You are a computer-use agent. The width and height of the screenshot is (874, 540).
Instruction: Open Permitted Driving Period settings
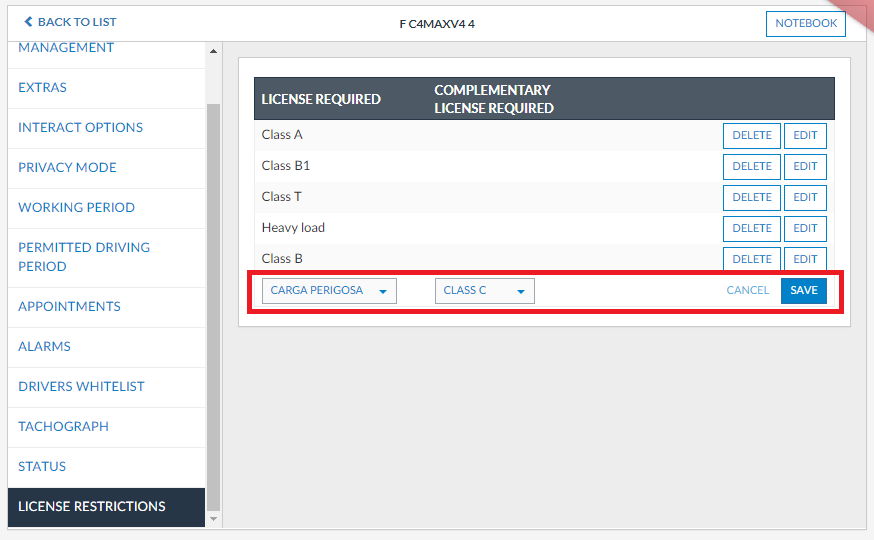(x=84, y=257)
